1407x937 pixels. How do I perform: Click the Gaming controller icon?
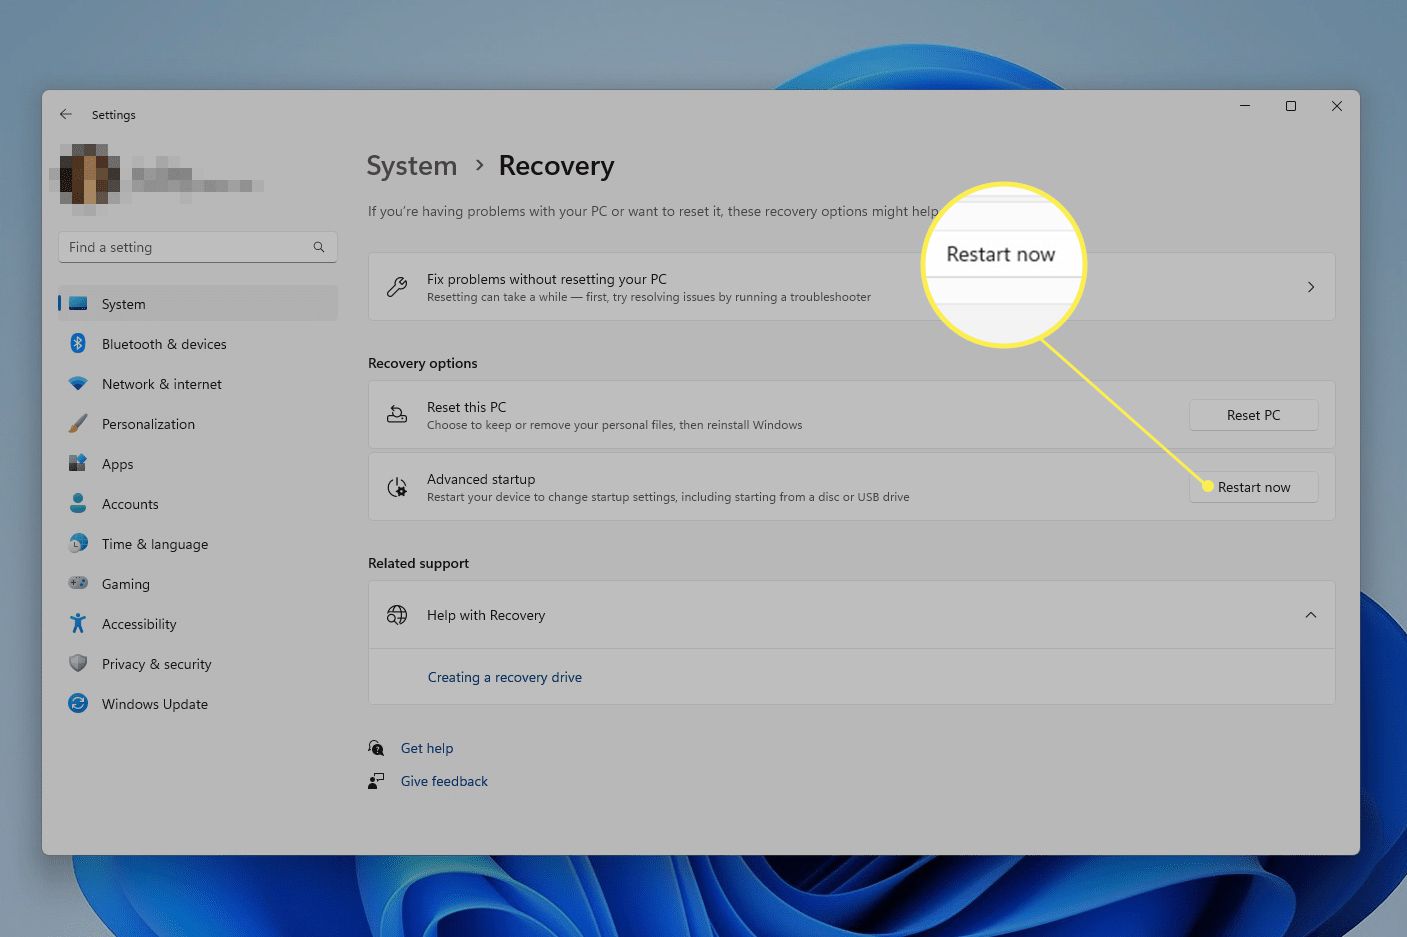point(78,583)
